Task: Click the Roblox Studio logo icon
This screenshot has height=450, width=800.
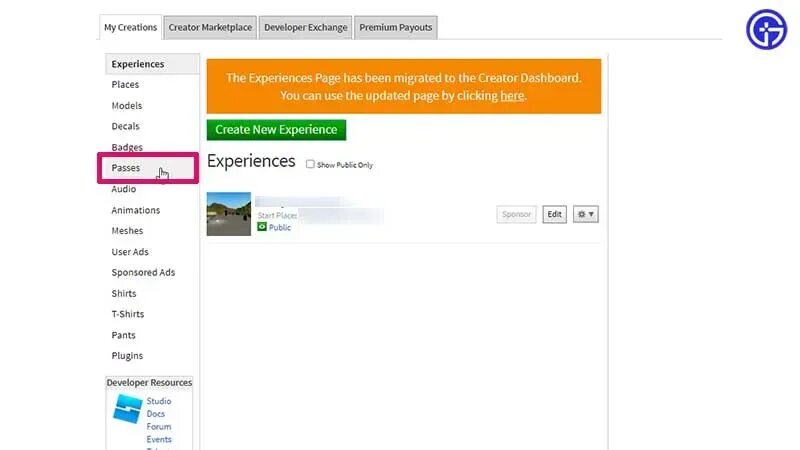Action: click(x=127, y=409)
